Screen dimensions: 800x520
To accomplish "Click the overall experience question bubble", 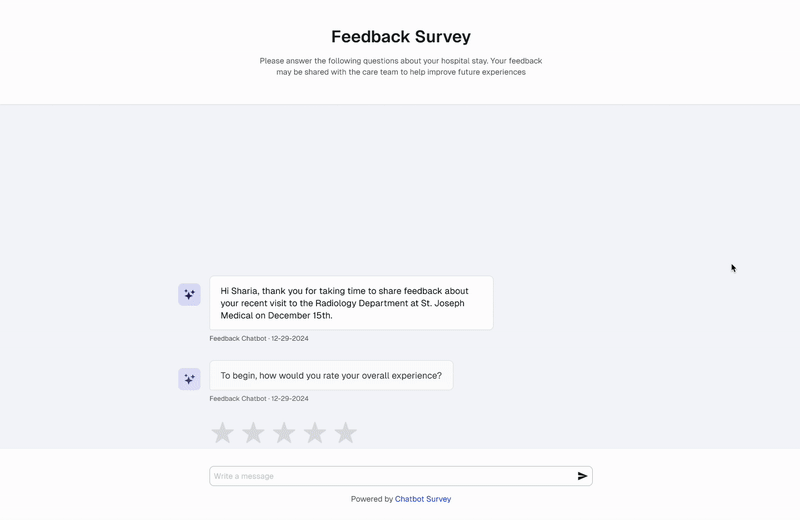I will pyautogui.click(x=331, y=376).
